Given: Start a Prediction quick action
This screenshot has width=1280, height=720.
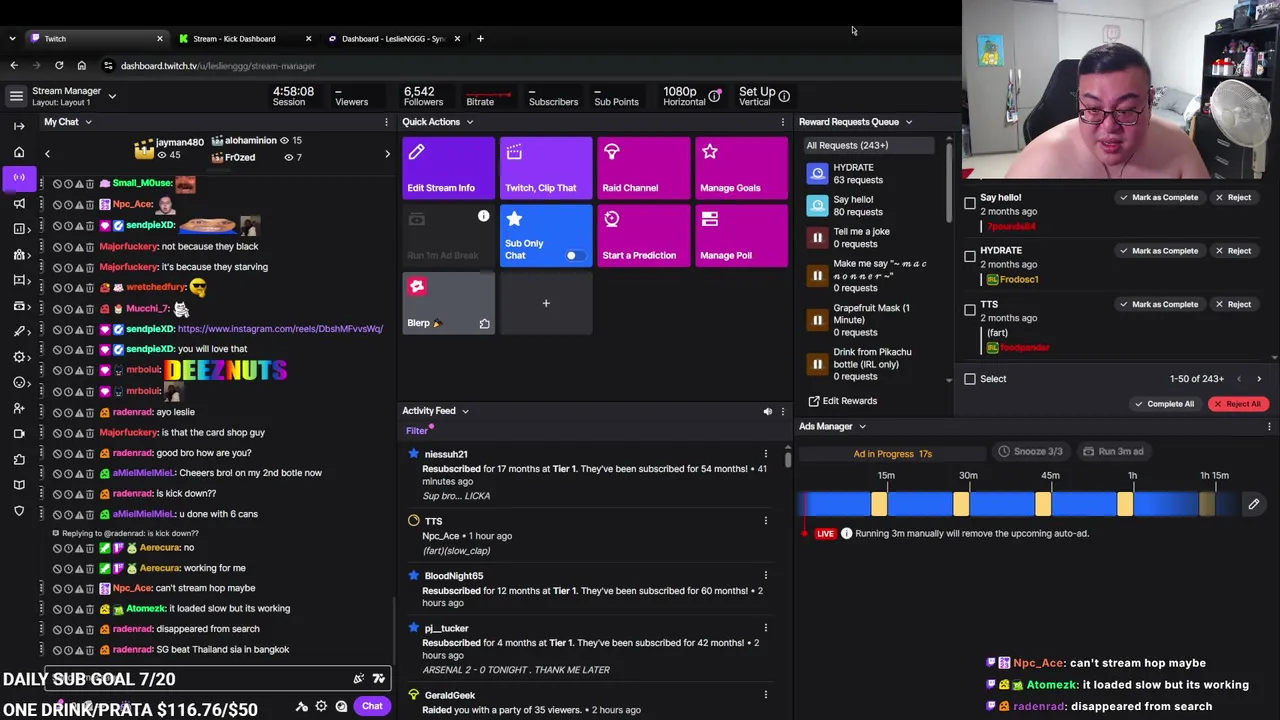Looking at the screenshot, I should tap(643, 235).
